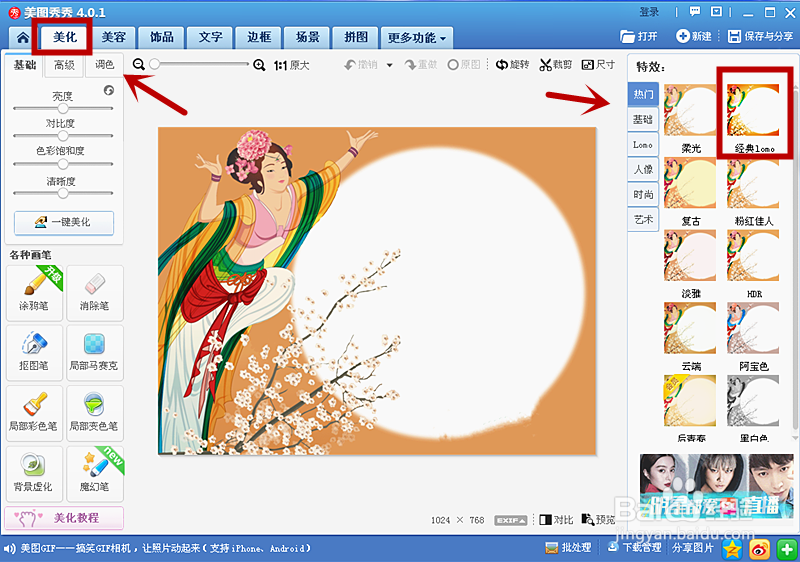Click the zoom out magnifier icon

[139, 64]
